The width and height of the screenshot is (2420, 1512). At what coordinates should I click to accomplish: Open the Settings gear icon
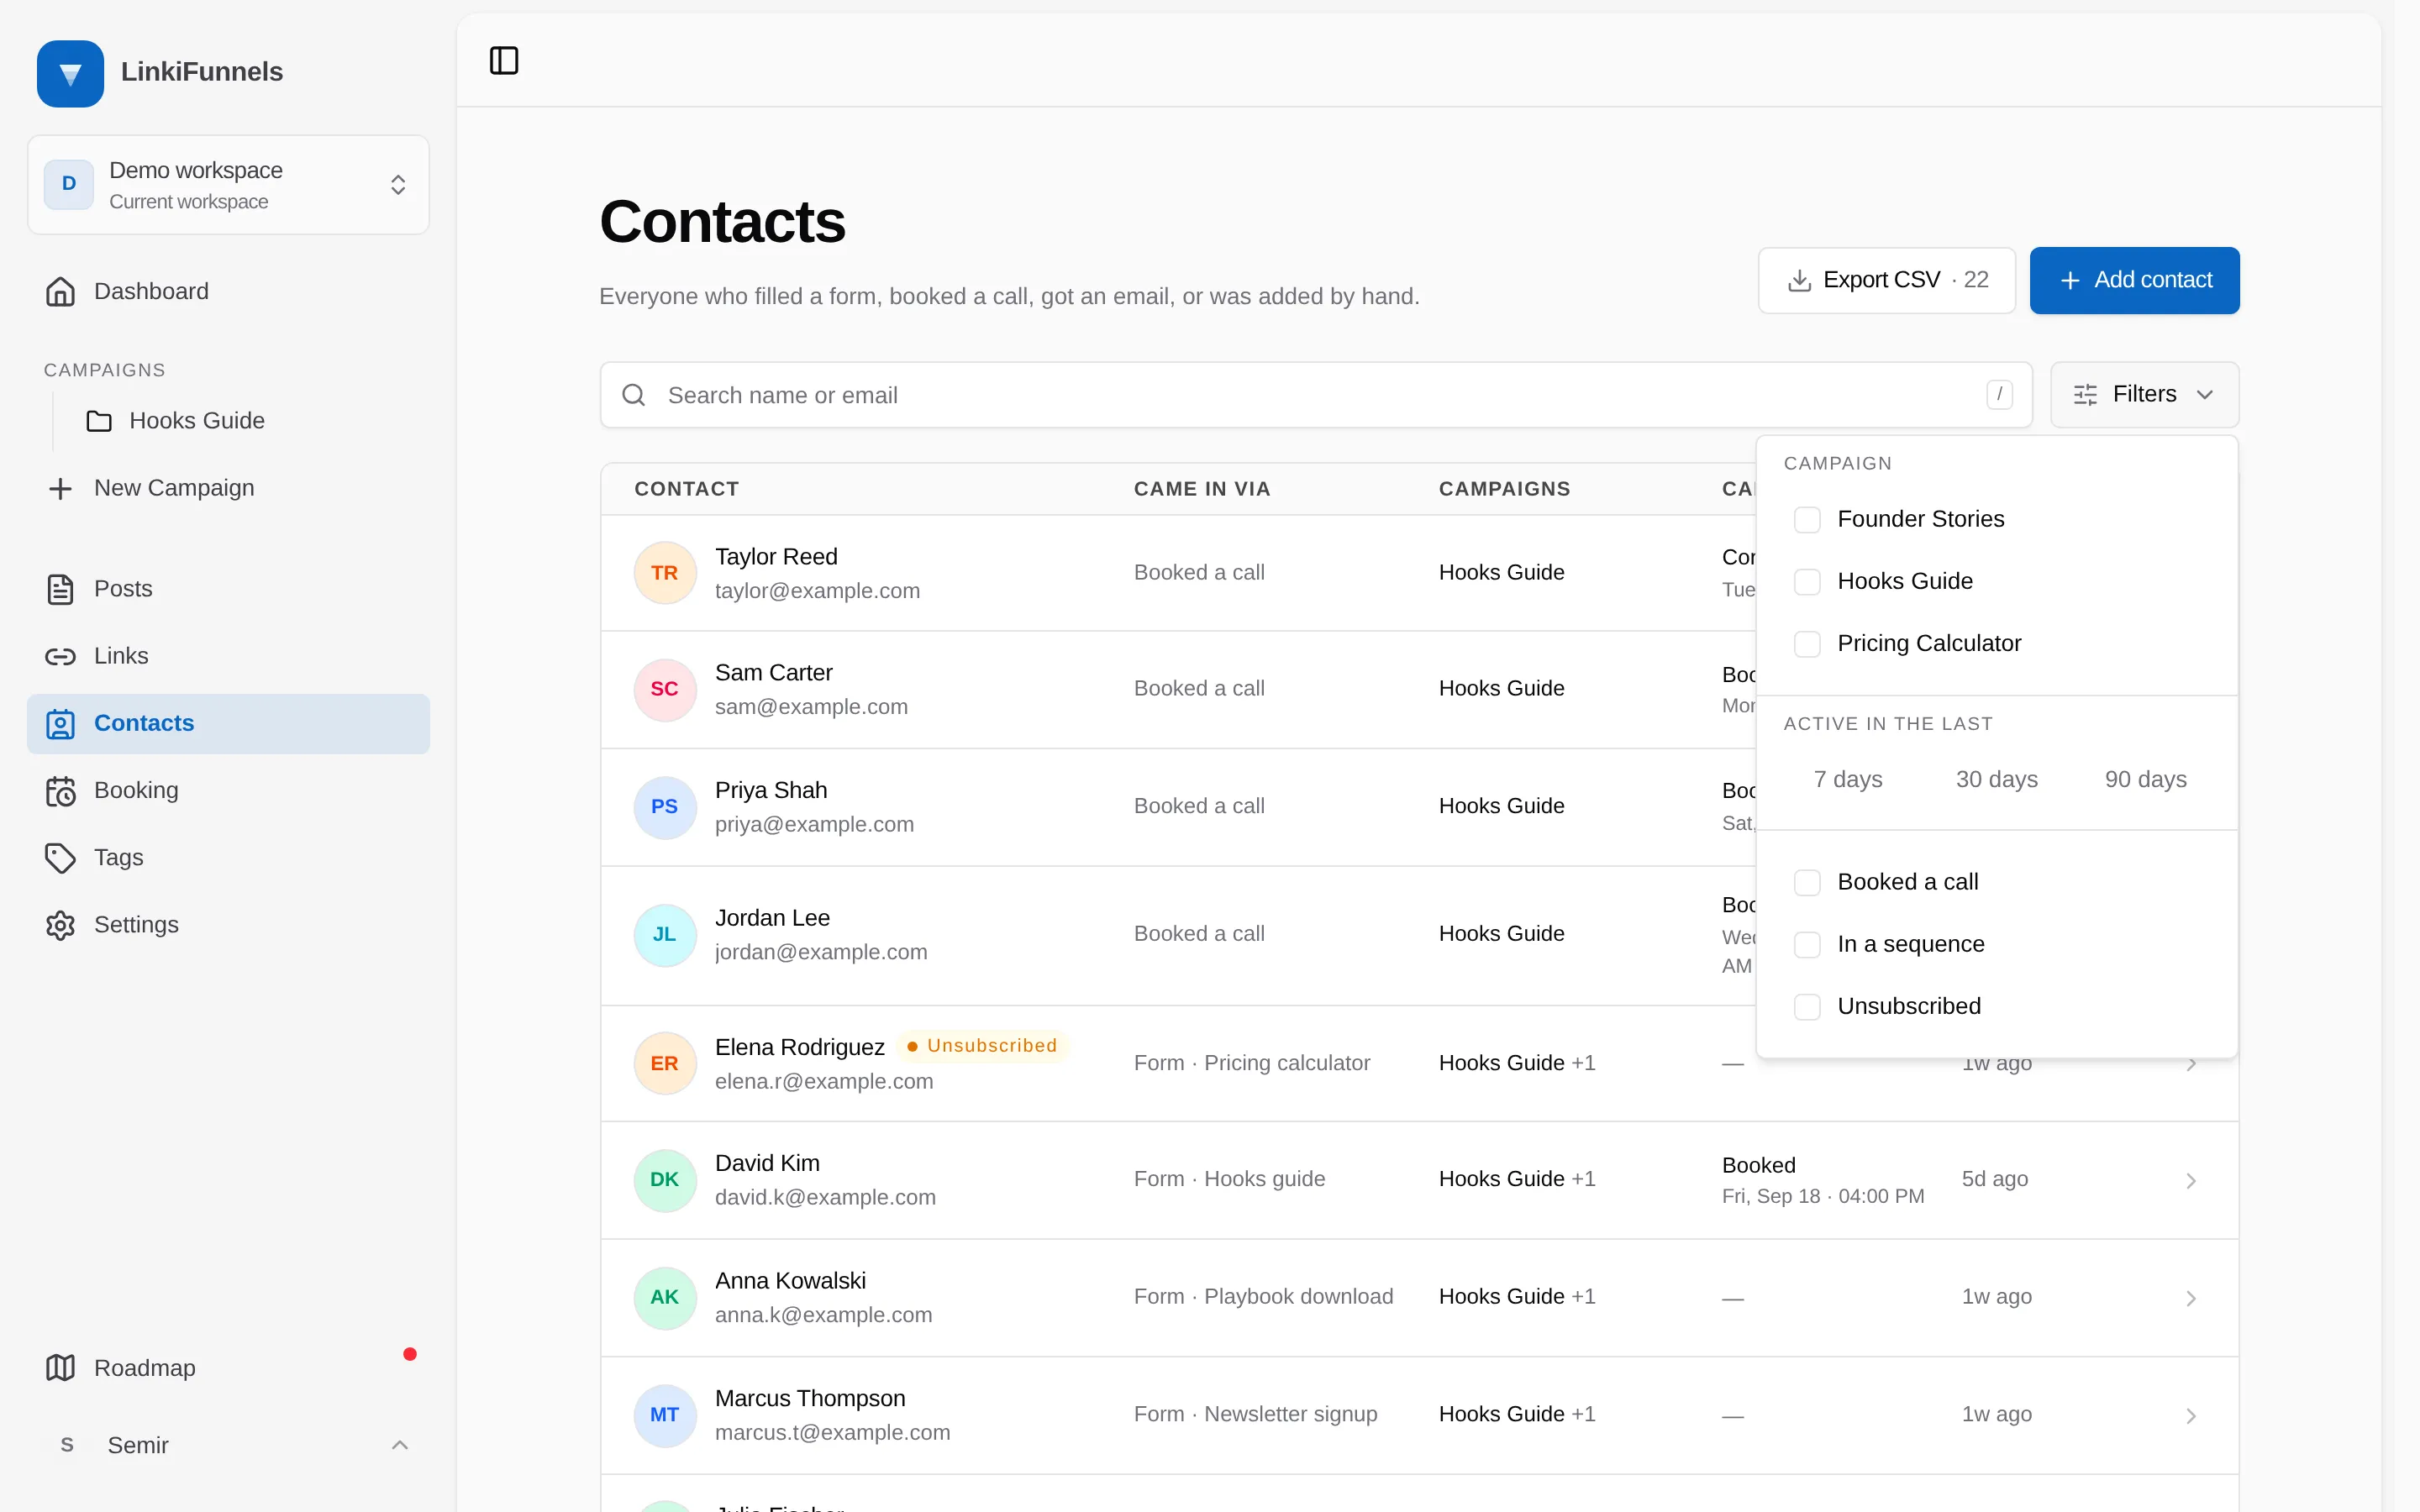click(60, 925)
